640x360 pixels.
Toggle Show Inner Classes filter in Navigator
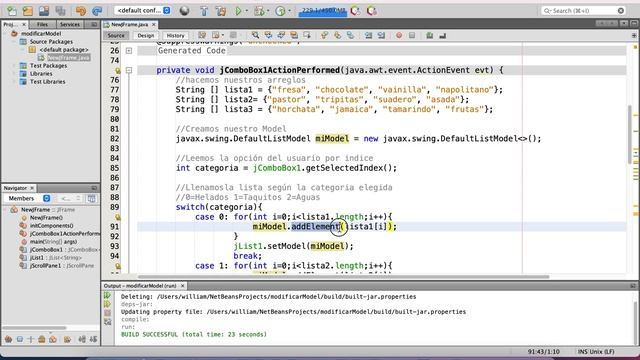(53, 339)
